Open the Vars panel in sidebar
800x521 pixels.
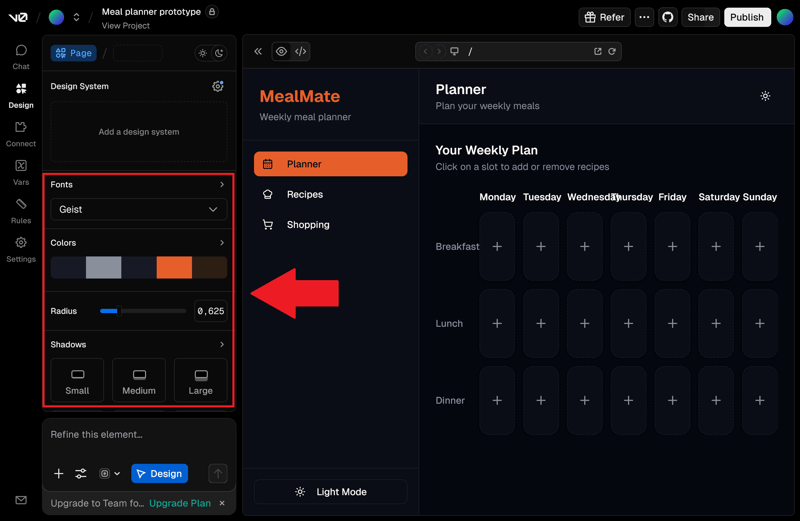(x=21, y=172)
